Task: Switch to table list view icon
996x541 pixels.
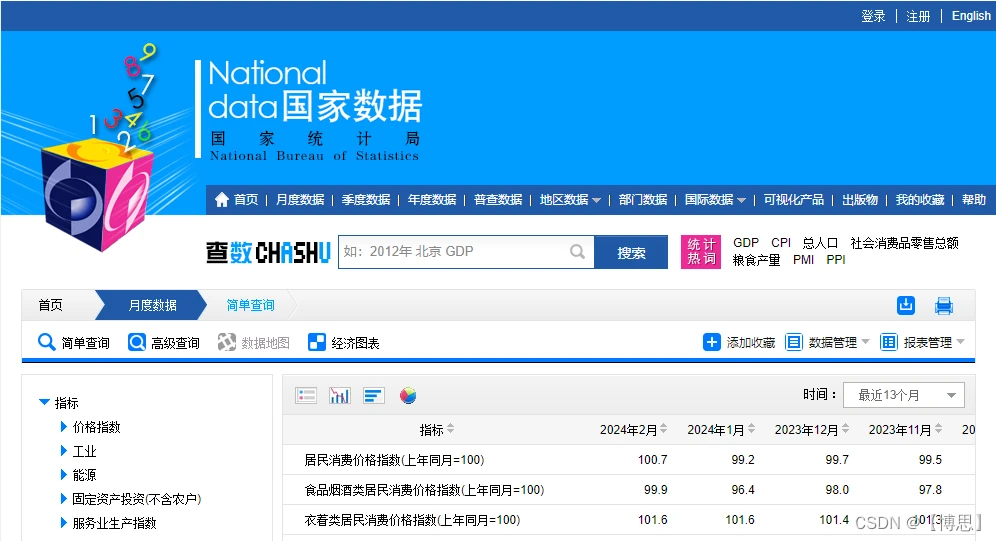Action: [306, 396]
